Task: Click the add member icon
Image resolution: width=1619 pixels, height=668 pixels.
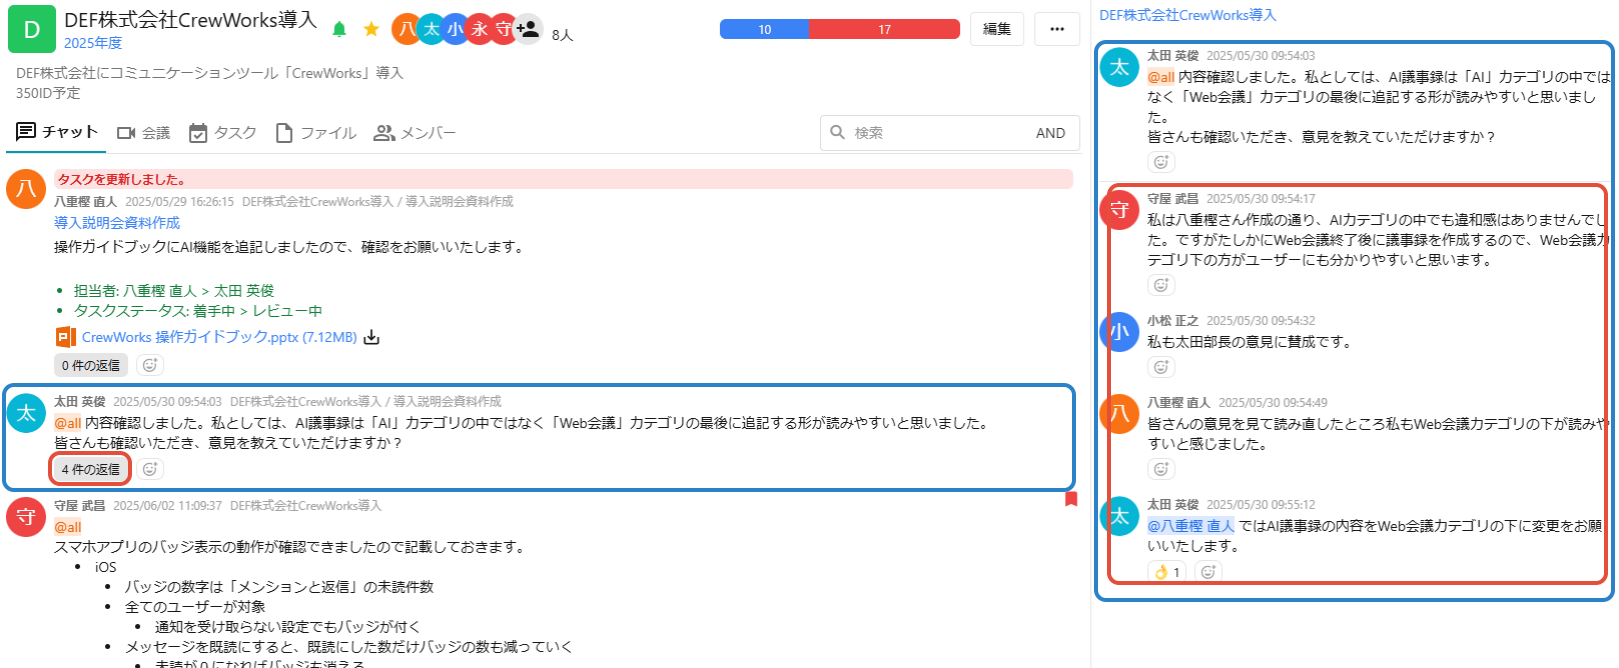Action: 528,29
